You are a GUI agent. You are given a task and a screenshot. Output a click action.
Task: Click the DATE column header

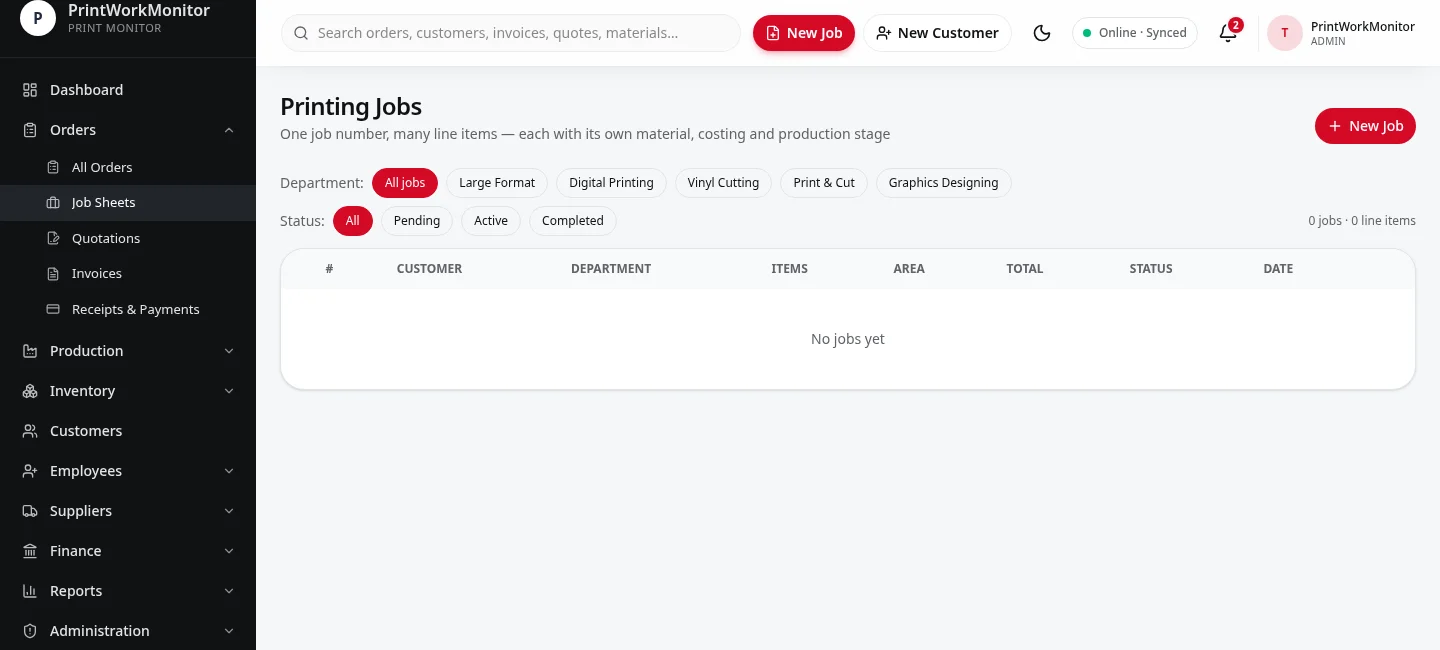(1278, 269)
